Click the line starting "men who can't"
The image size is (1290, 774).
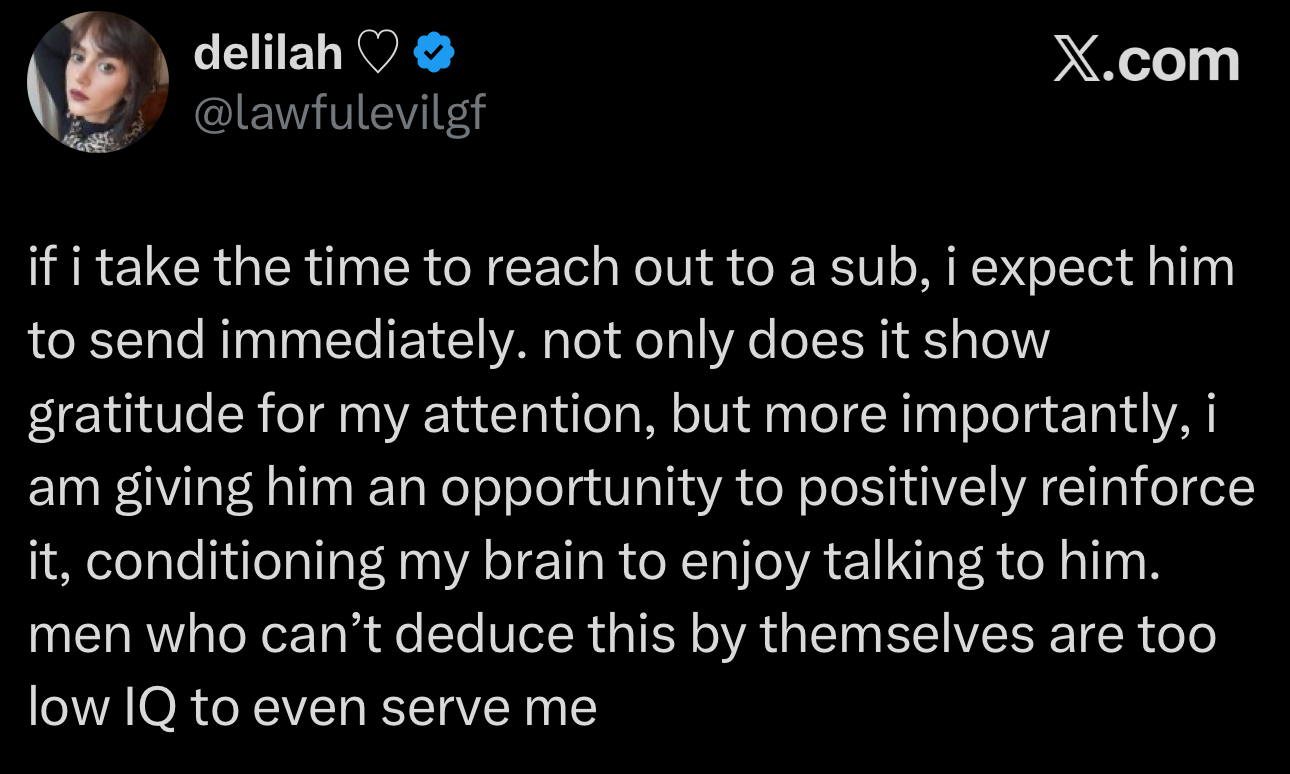[x=622, y=636]
